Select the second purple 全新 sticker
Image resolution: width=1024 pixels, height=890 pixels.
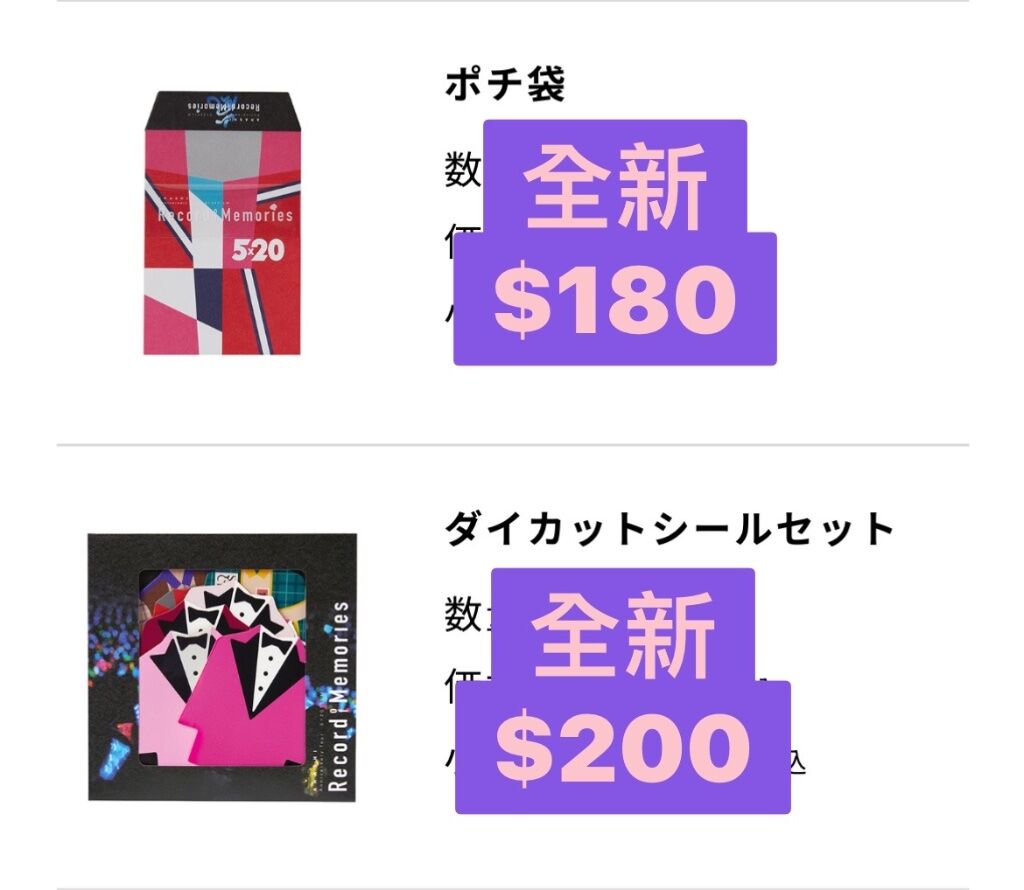tap(622, 627)
